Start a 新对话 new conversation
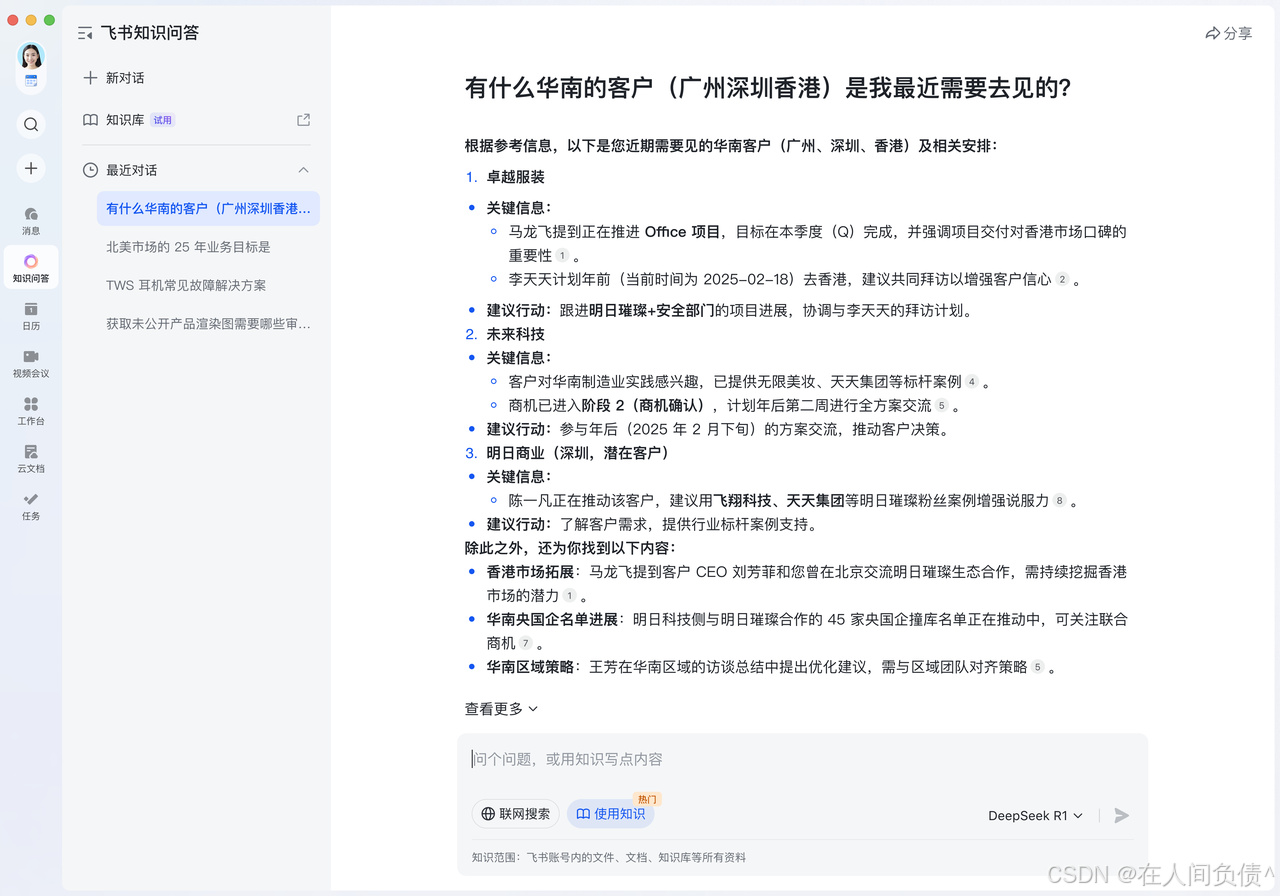Viewport: 1280px width, 896px height. 114,78
